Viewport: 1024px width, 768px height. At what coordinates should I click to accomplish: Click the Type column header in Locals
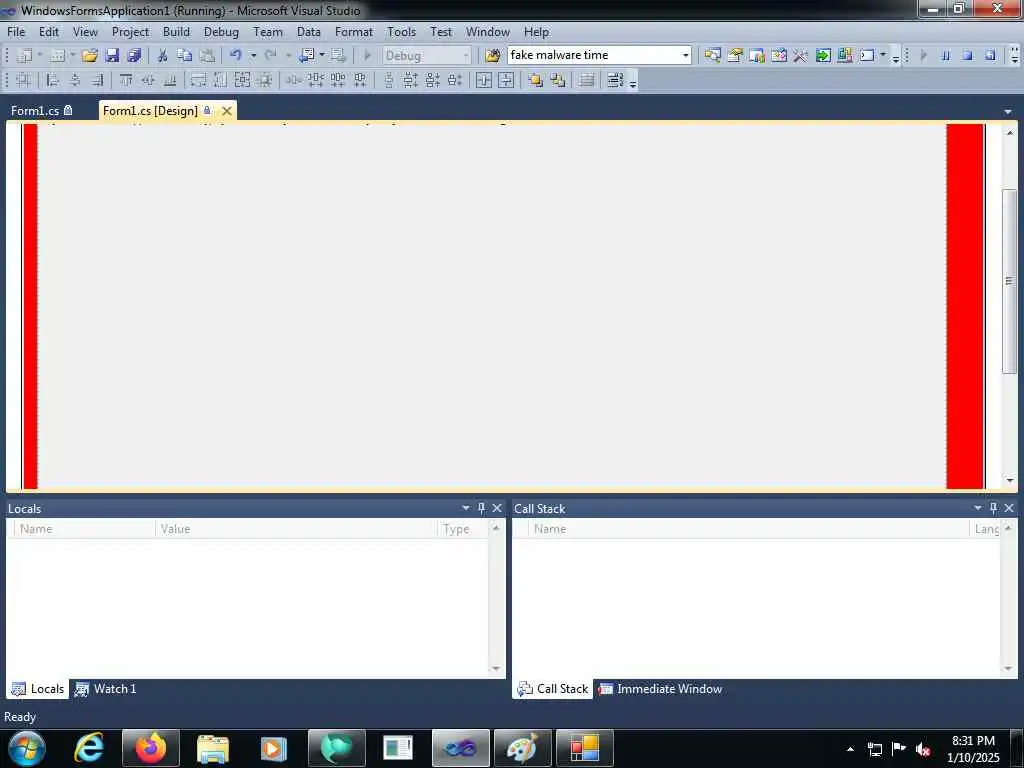[462, 528]
